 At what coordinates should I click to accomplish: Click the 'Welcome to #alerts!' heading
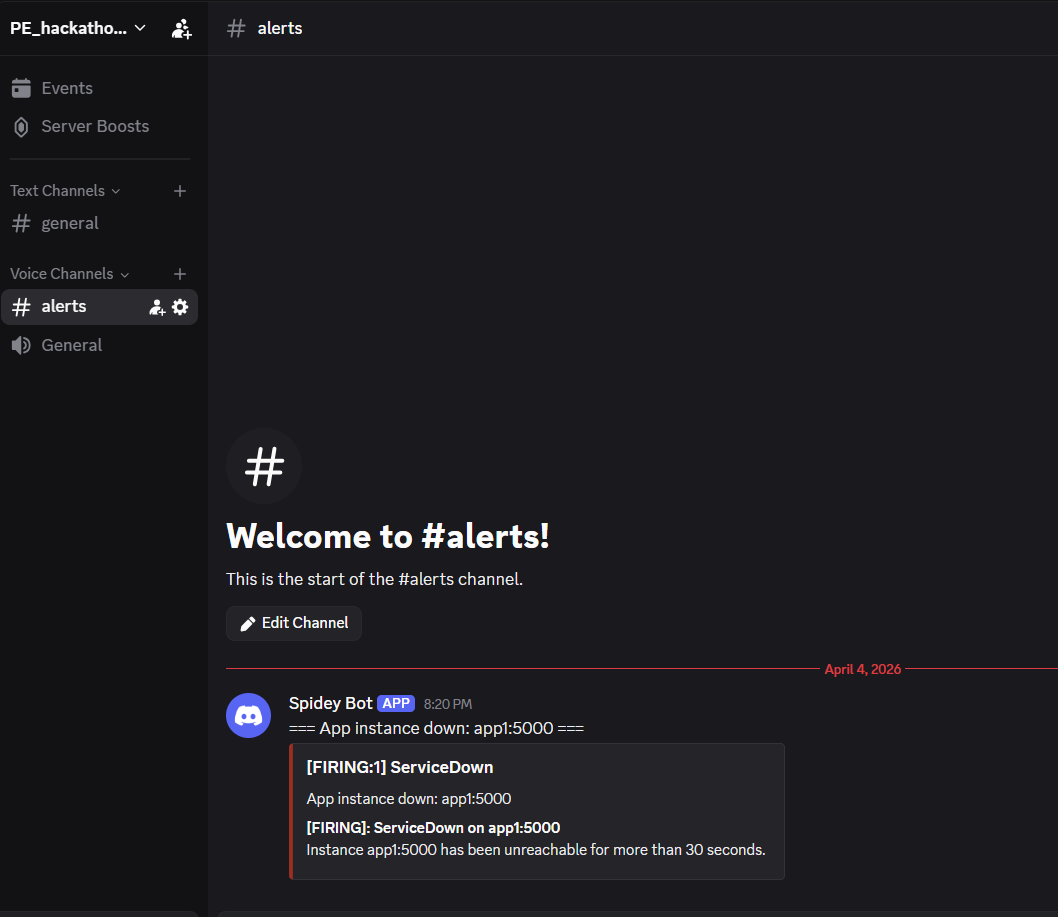pos(388,537)
